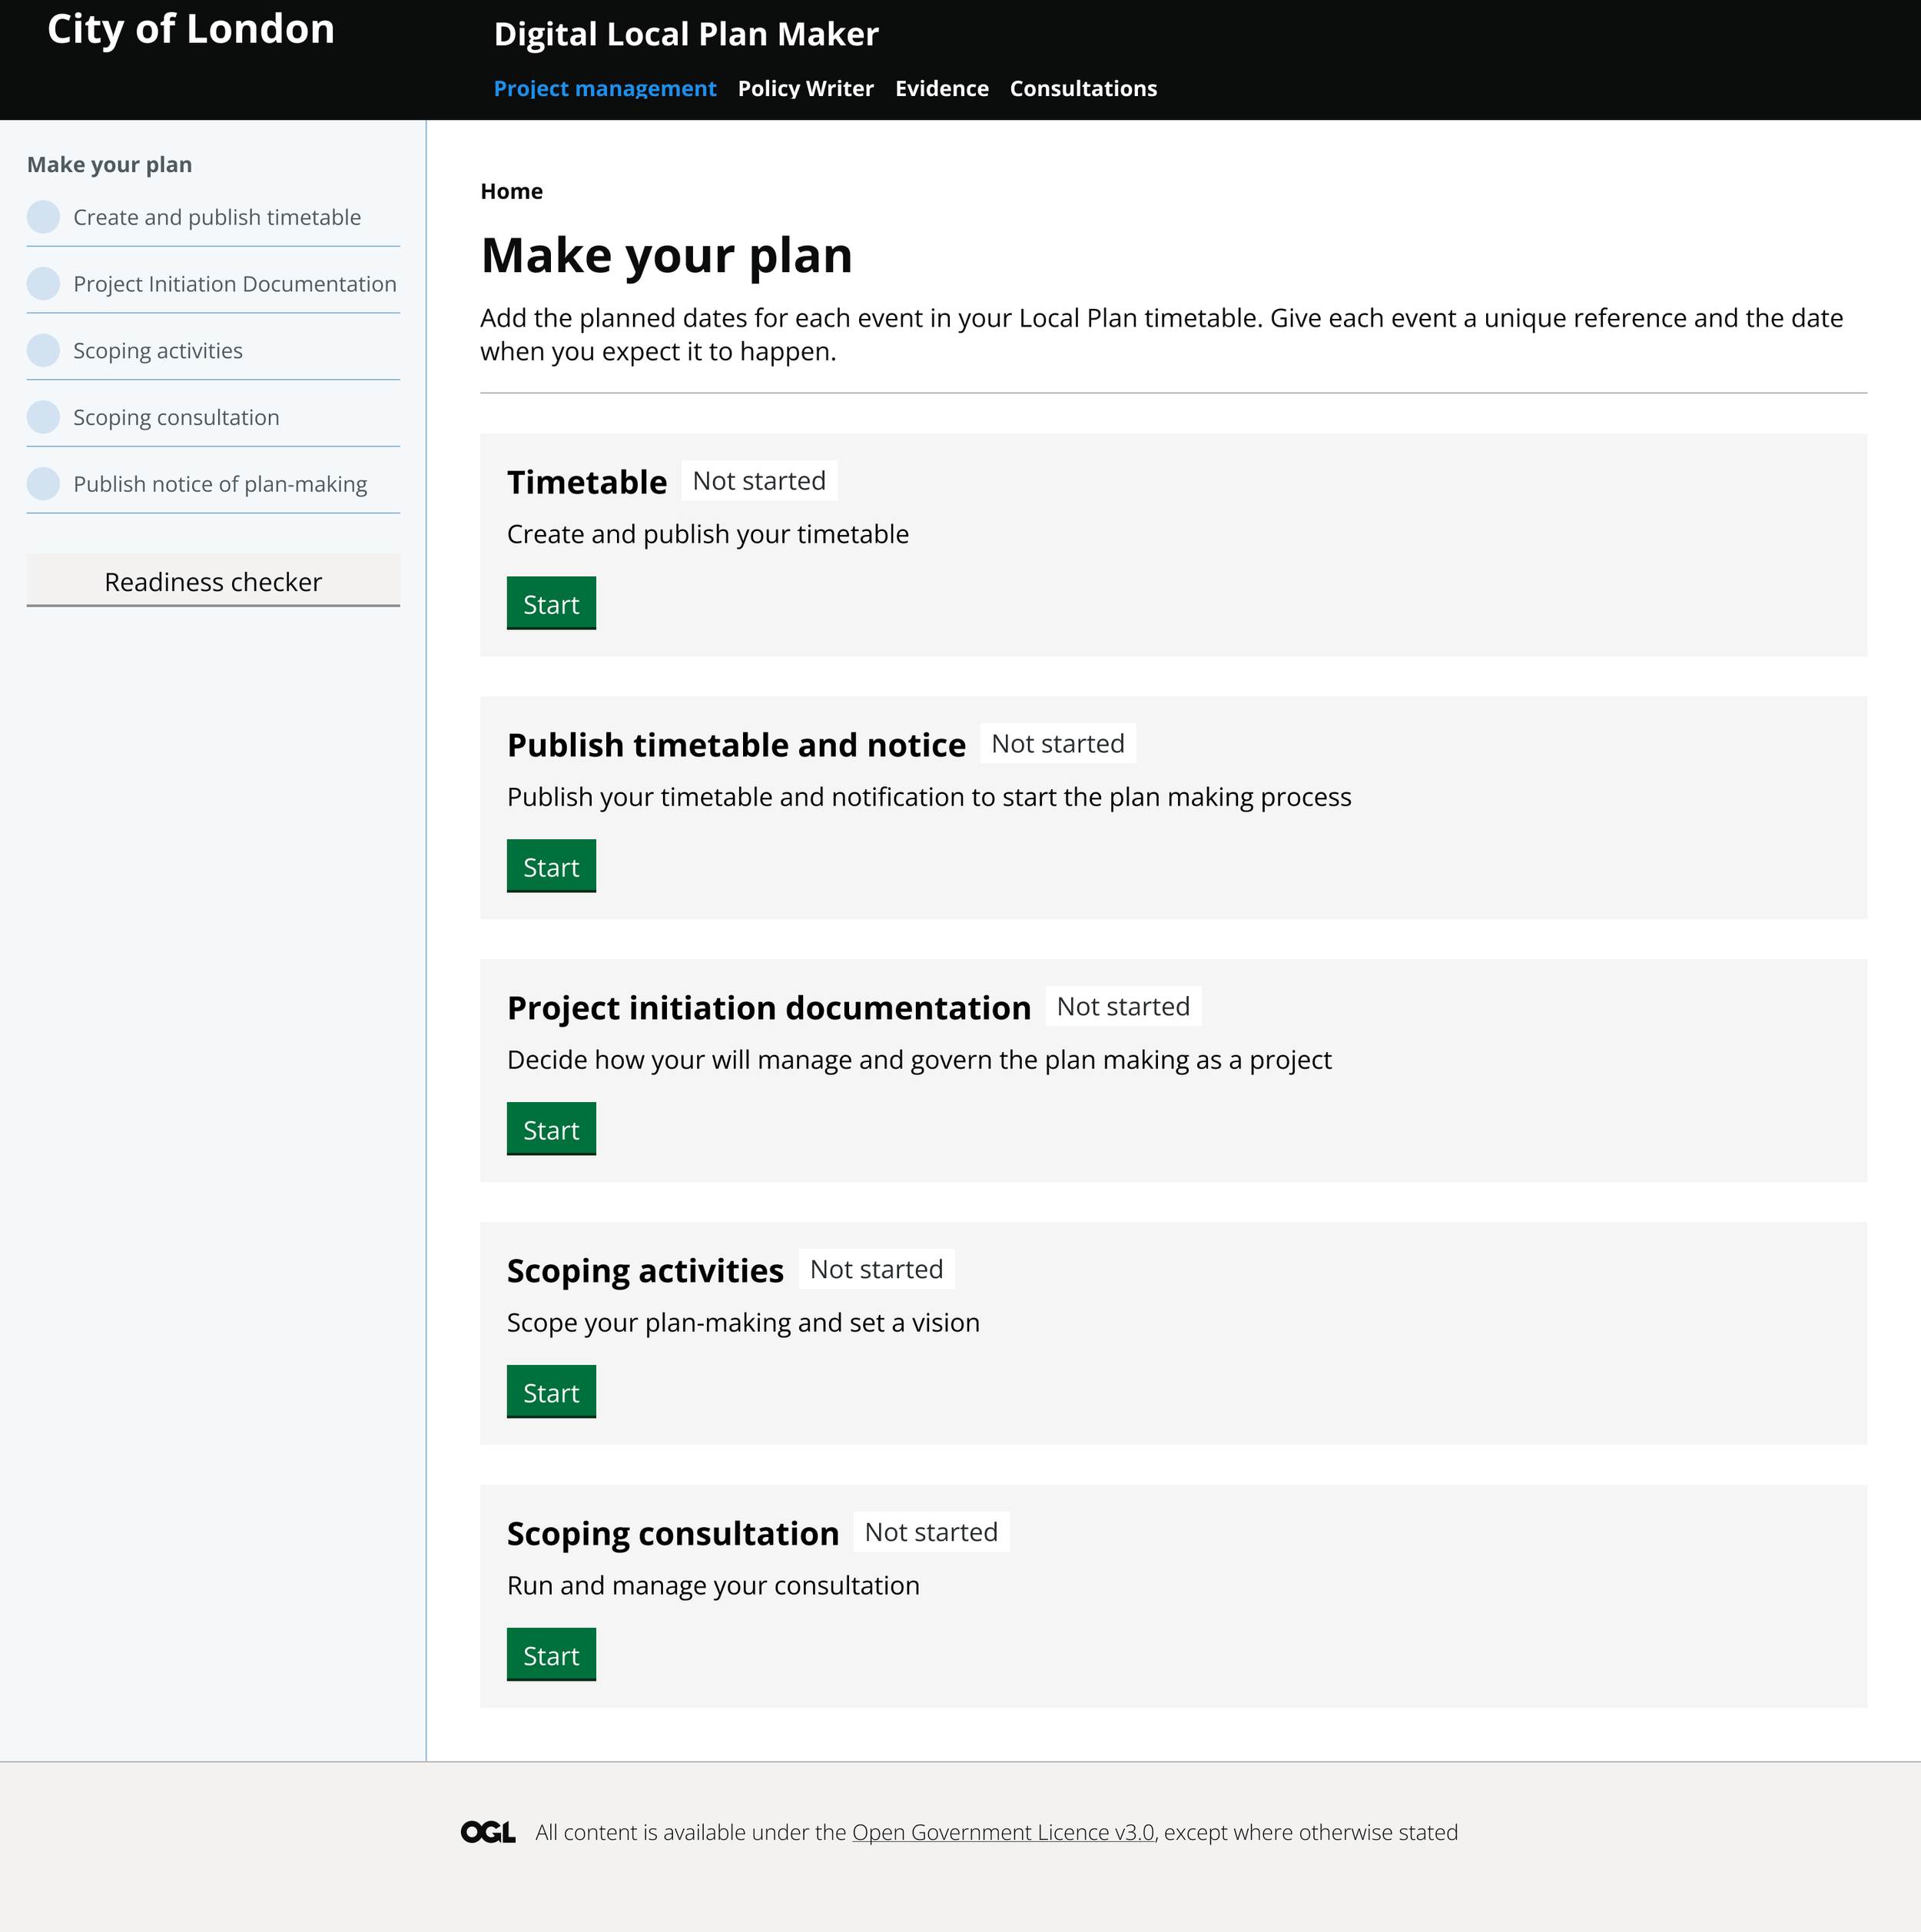This screenshot has height=1932, width=1921.
Task: Click status circle beside Project Initiation Documentation
Action: 43,284
